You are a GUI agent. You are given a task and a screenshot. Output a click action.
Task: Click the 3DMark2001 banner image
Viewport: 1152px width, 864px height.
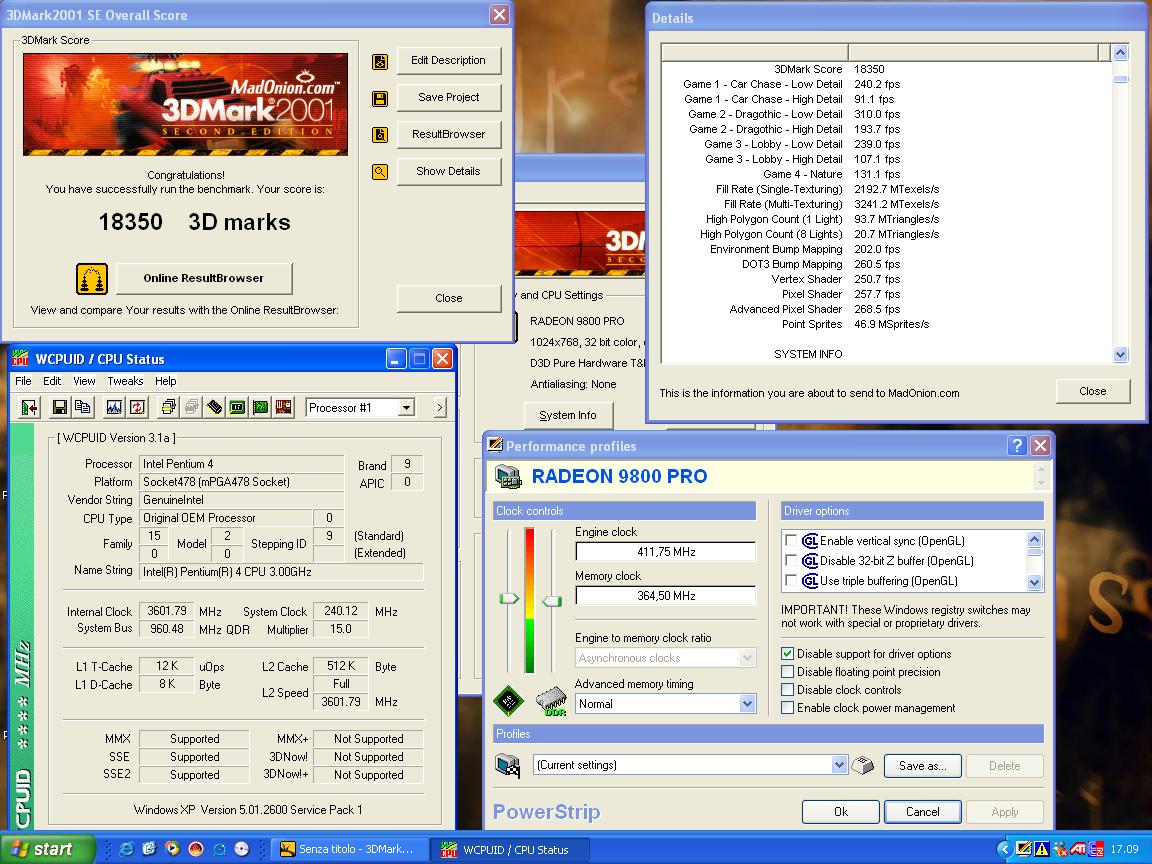(185, 104)
